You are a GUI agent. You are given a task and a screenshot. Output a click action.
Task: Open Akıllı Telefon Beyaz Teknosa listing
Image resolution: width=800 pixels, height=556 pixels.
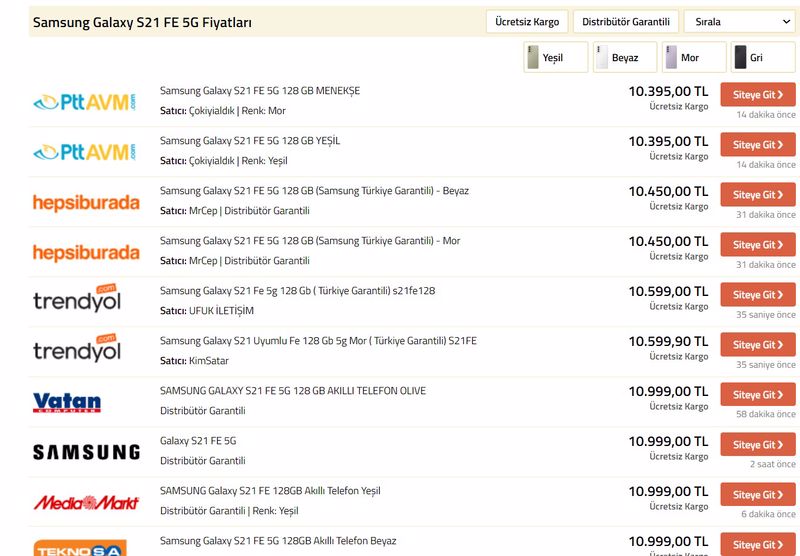point(278,541)
